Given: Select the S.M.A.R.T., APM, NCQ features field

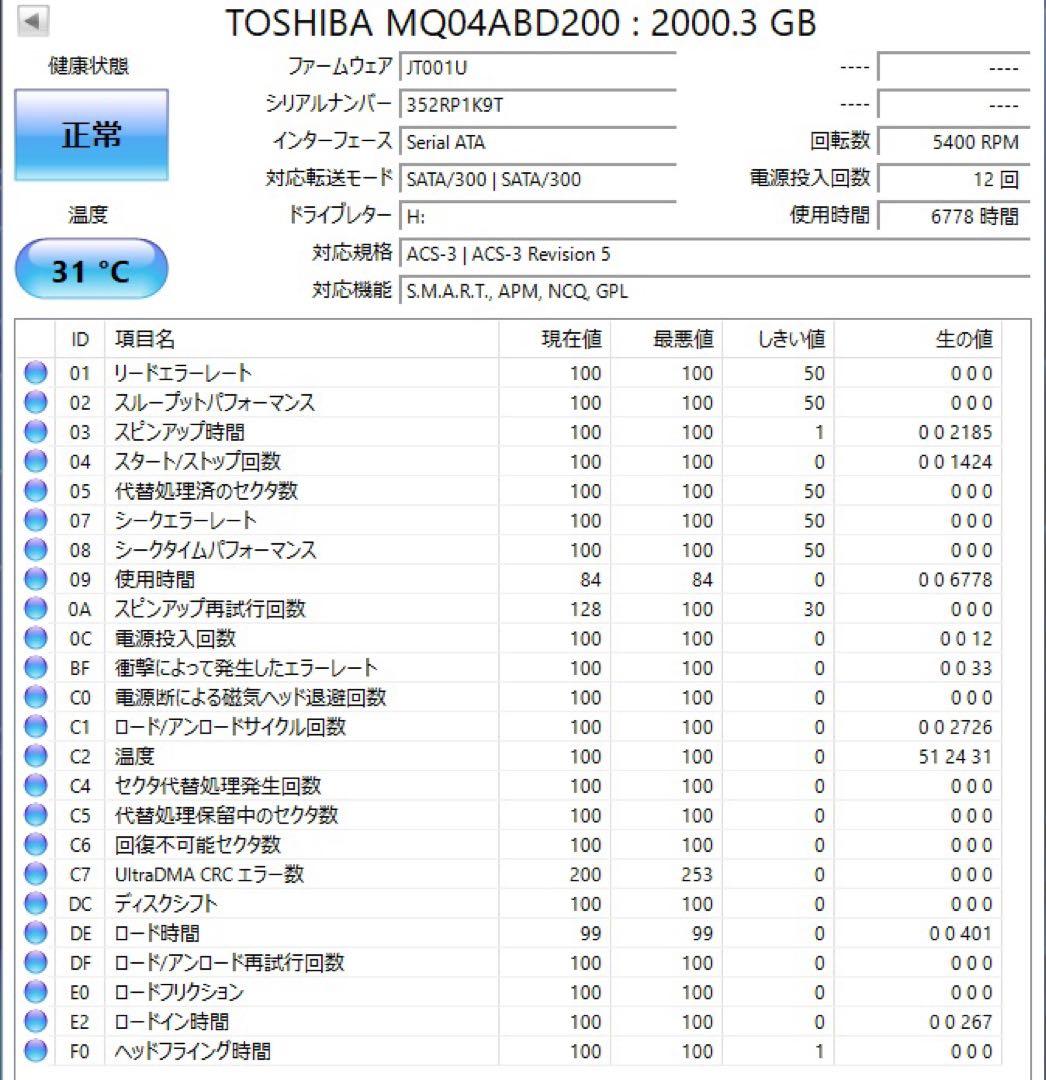Looking at the screenshot, I should [x=715, y=291].
